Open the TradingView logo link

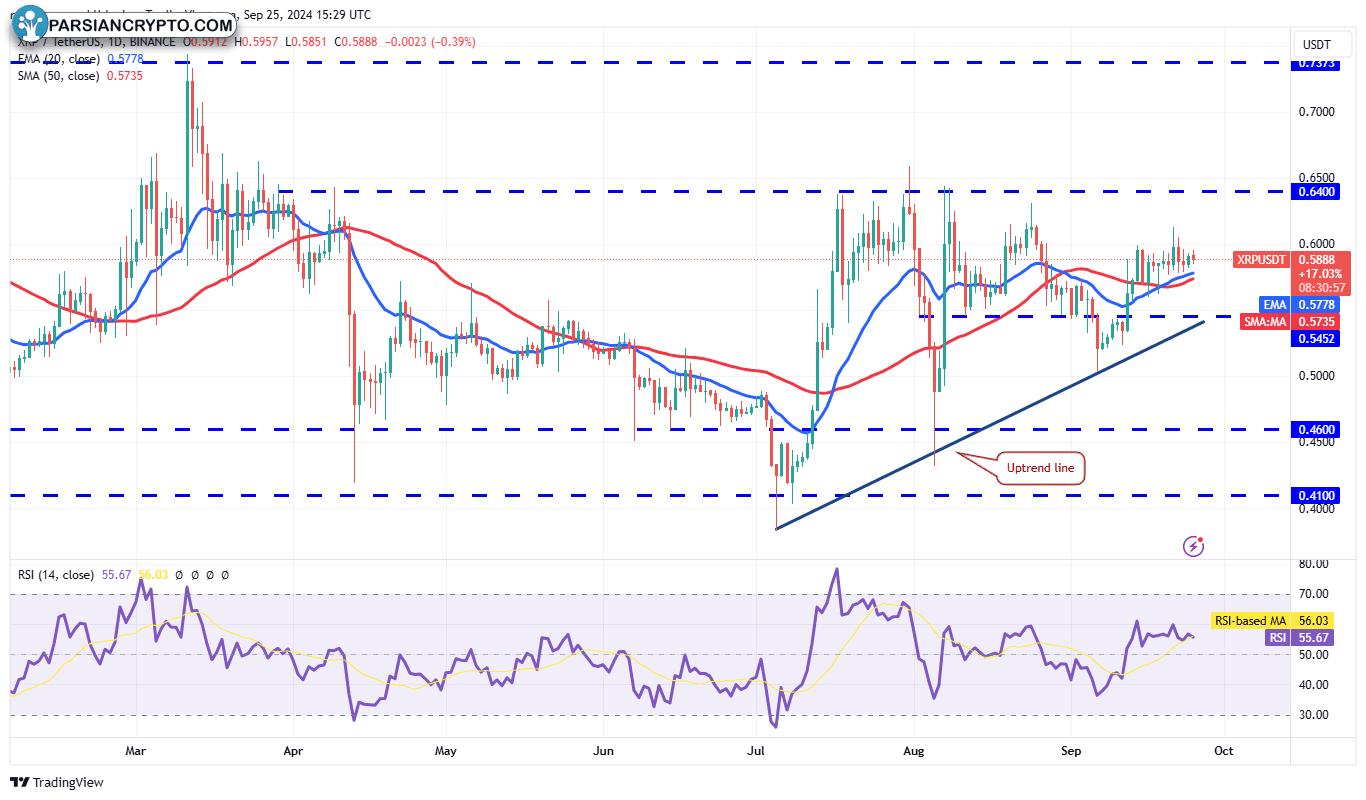pyautogui.click(x=57, y=782)
